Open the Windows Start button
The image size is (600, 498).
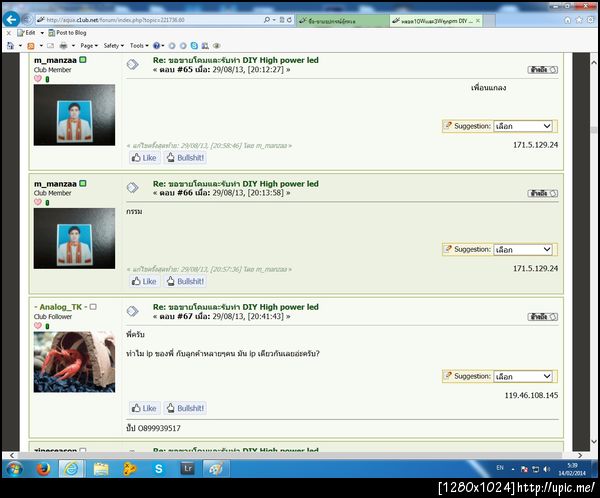(x=14, y=469)
